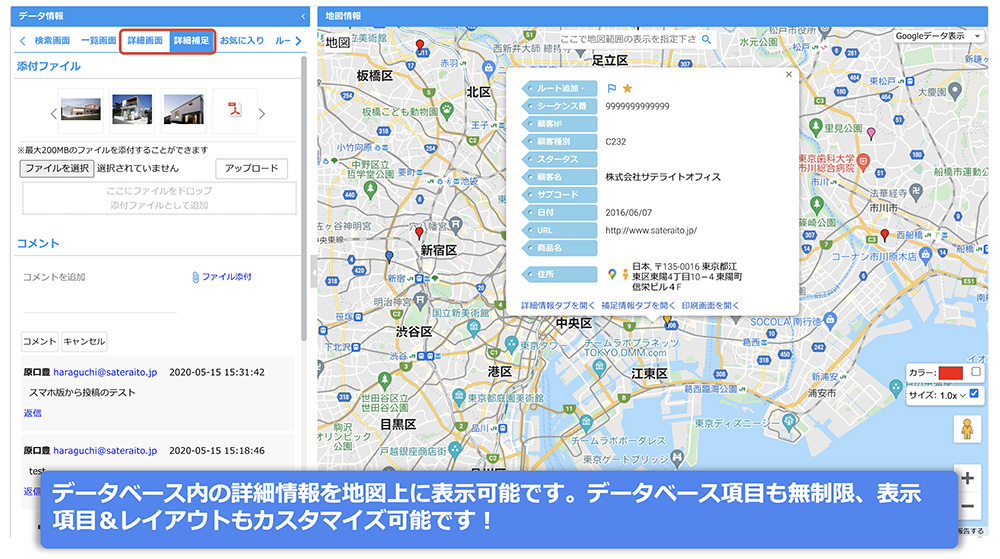
Task: Submit with the コメント button
Action: pyautogui.click(x=40, y=342)
